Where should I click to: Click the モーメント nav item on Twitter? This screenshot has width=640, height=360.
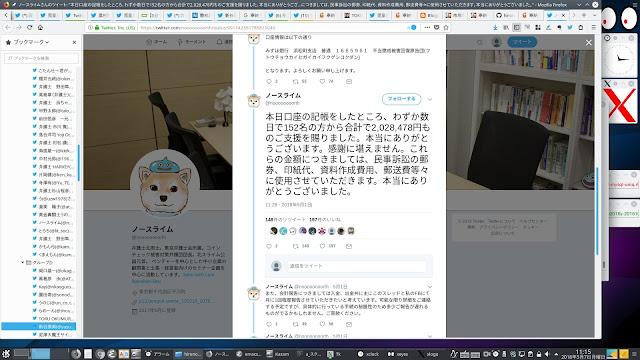coord(192,42)
